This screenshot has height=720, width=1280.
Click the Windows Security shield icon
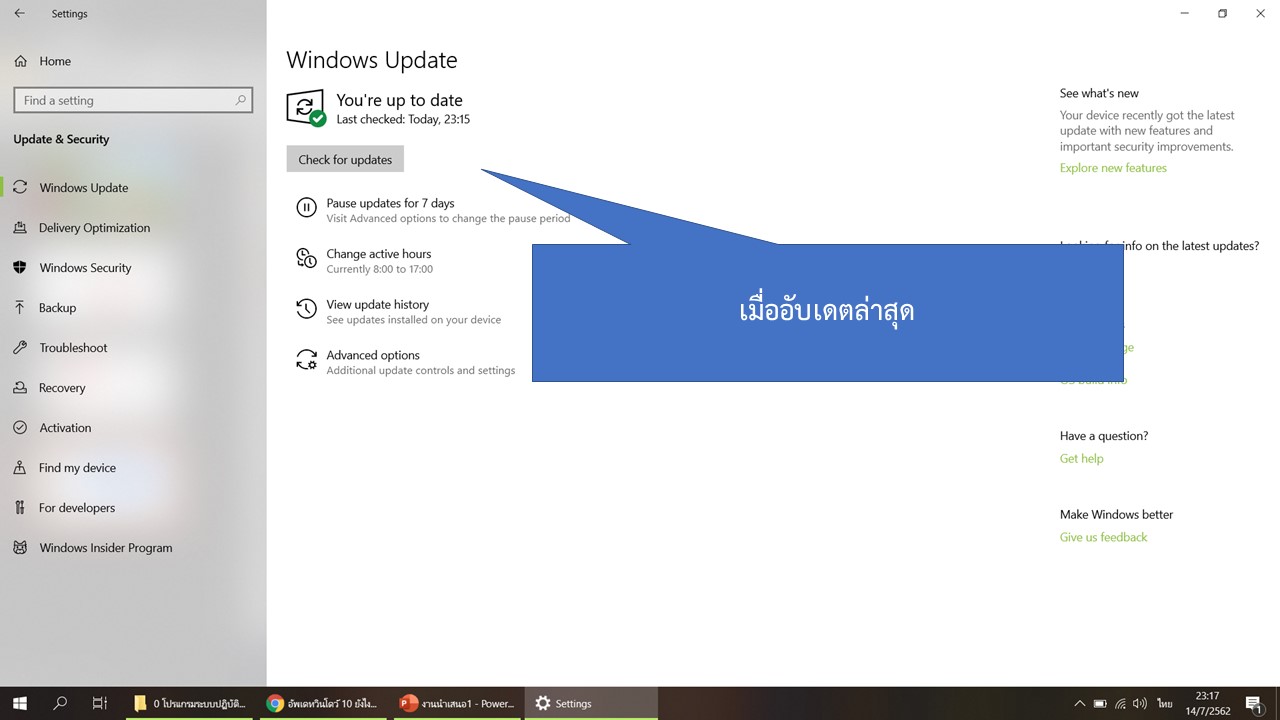click(x=20, y=267)
